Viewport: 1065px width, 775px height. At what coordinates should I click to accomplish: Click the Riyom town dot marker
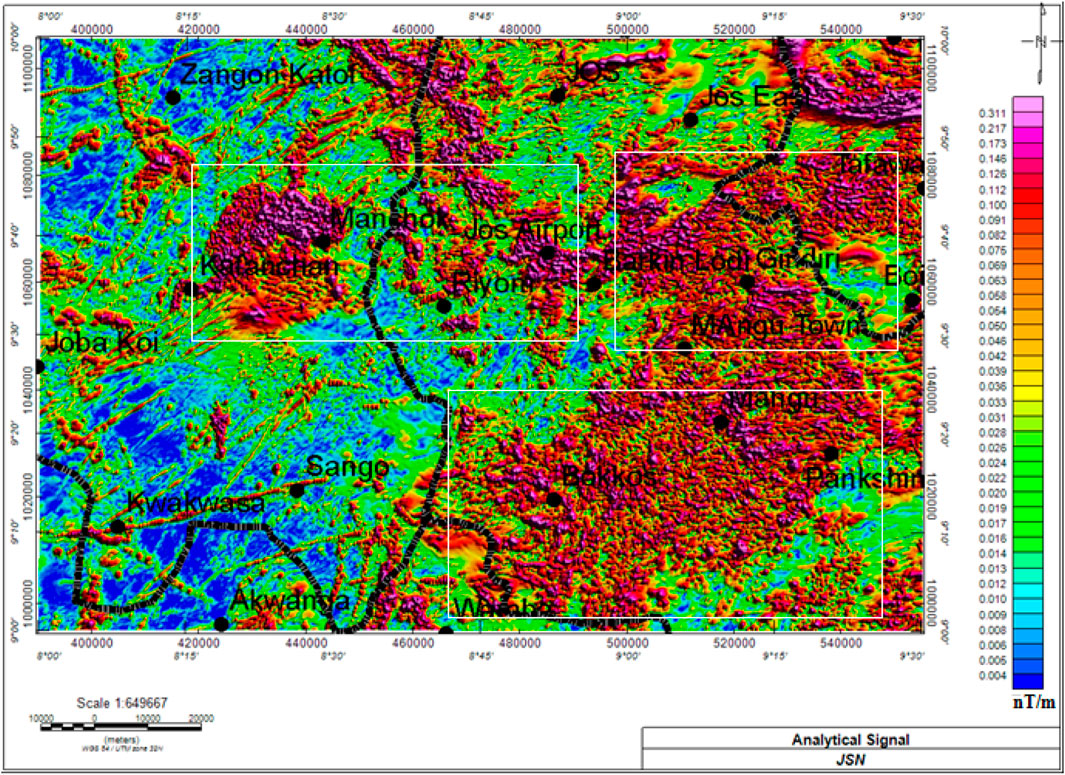[x=444, y=306]
